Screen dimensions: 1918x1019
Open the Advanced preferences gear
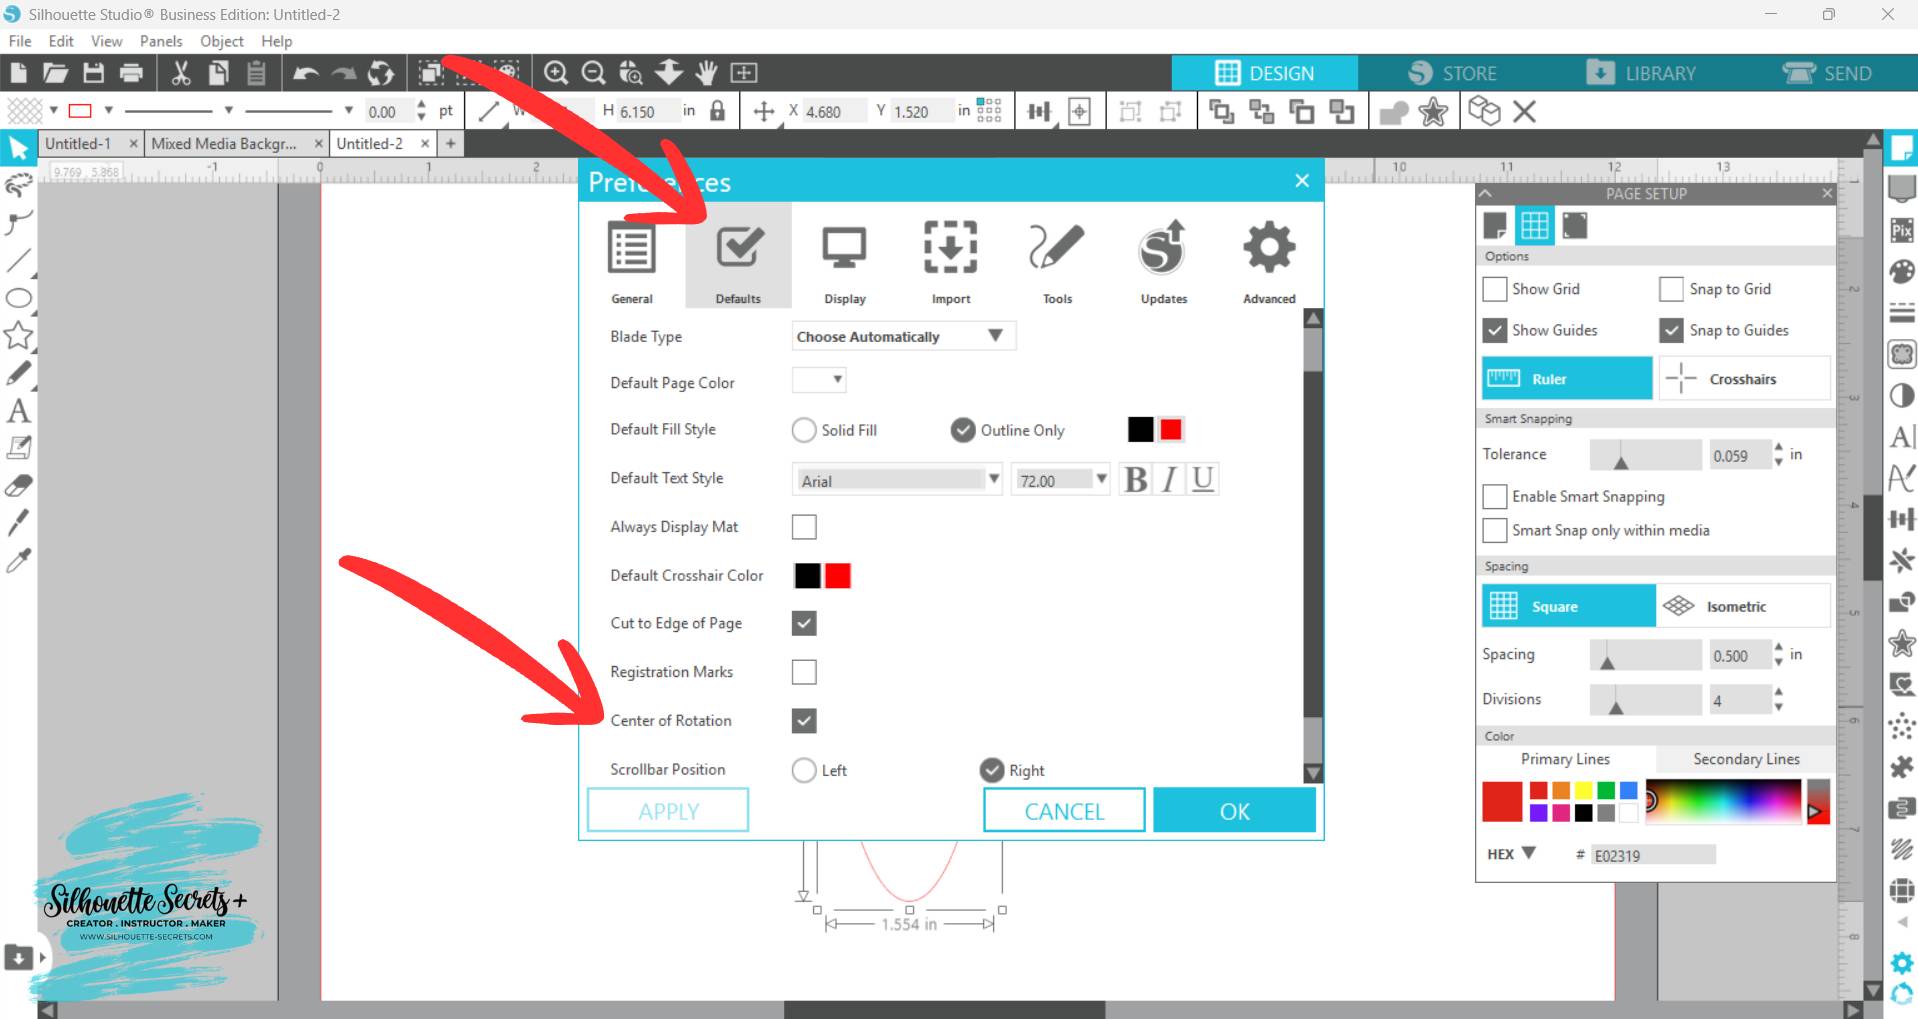tap(1268, 259)
